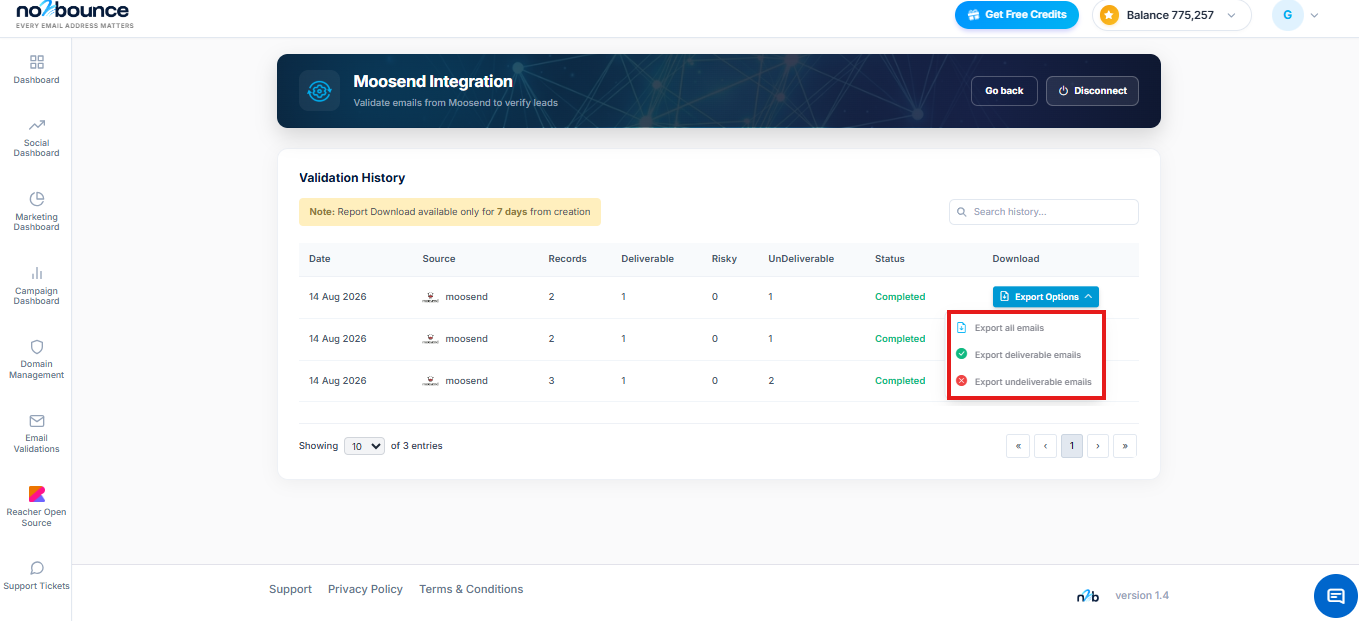Click the Get Free Credits button

point(1017,15)
